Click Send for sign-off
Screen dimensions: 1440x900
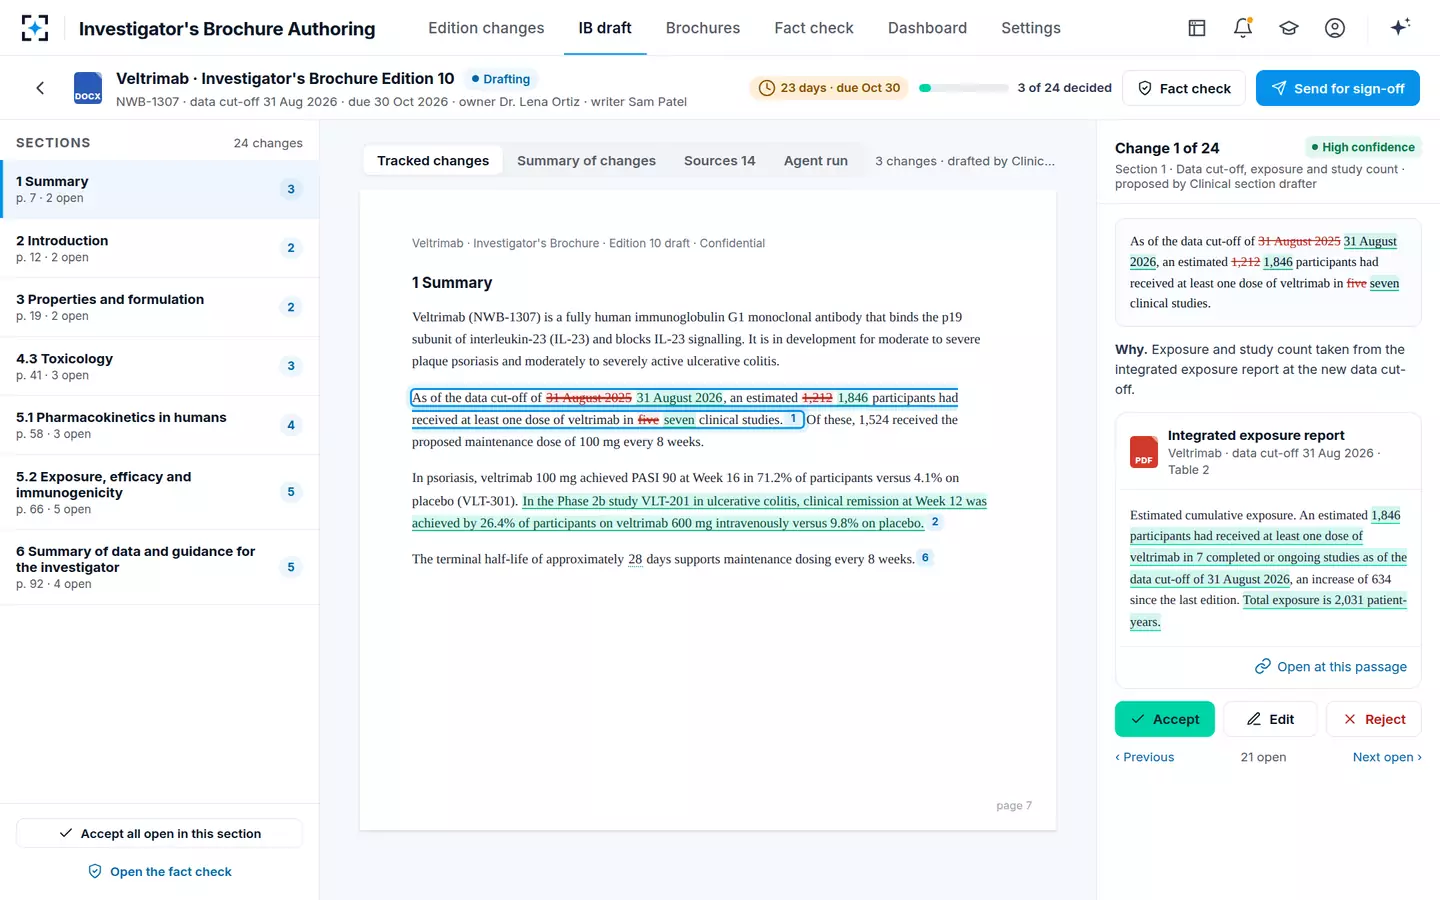[x=1338, y=88]
